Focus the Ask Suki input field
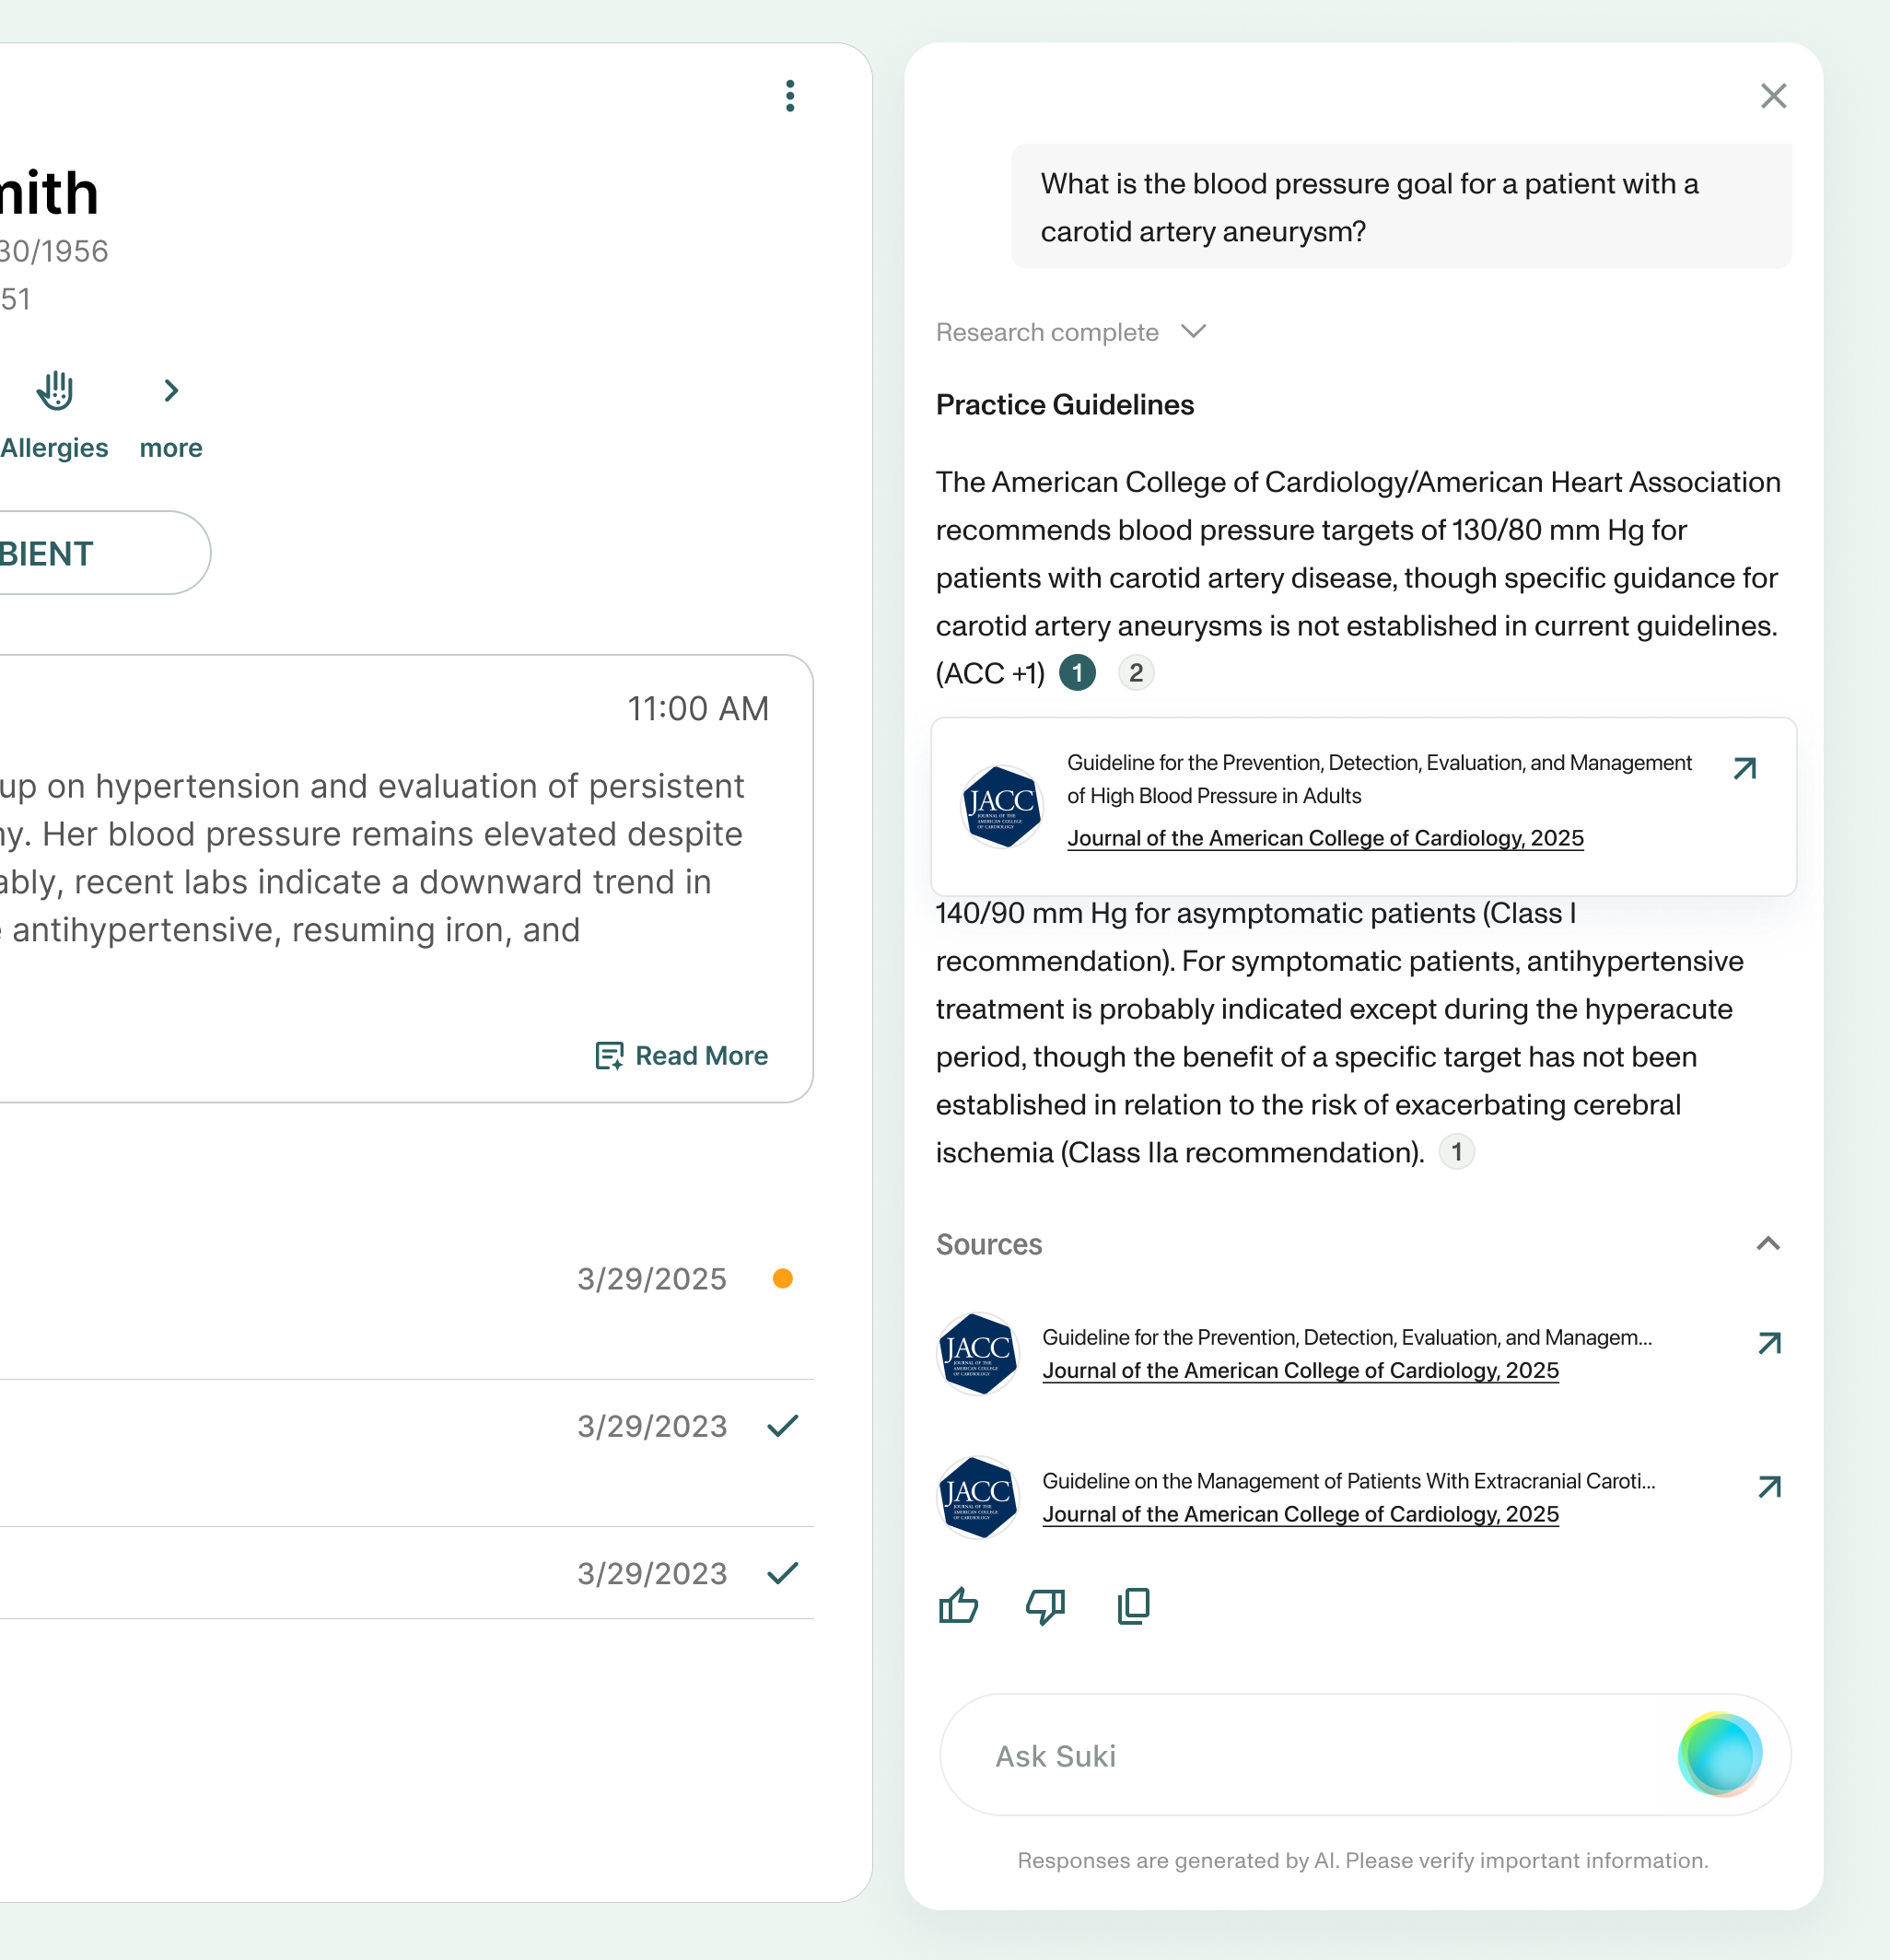Screen dimensions: 1890x1960 tap(1366, 1755)
